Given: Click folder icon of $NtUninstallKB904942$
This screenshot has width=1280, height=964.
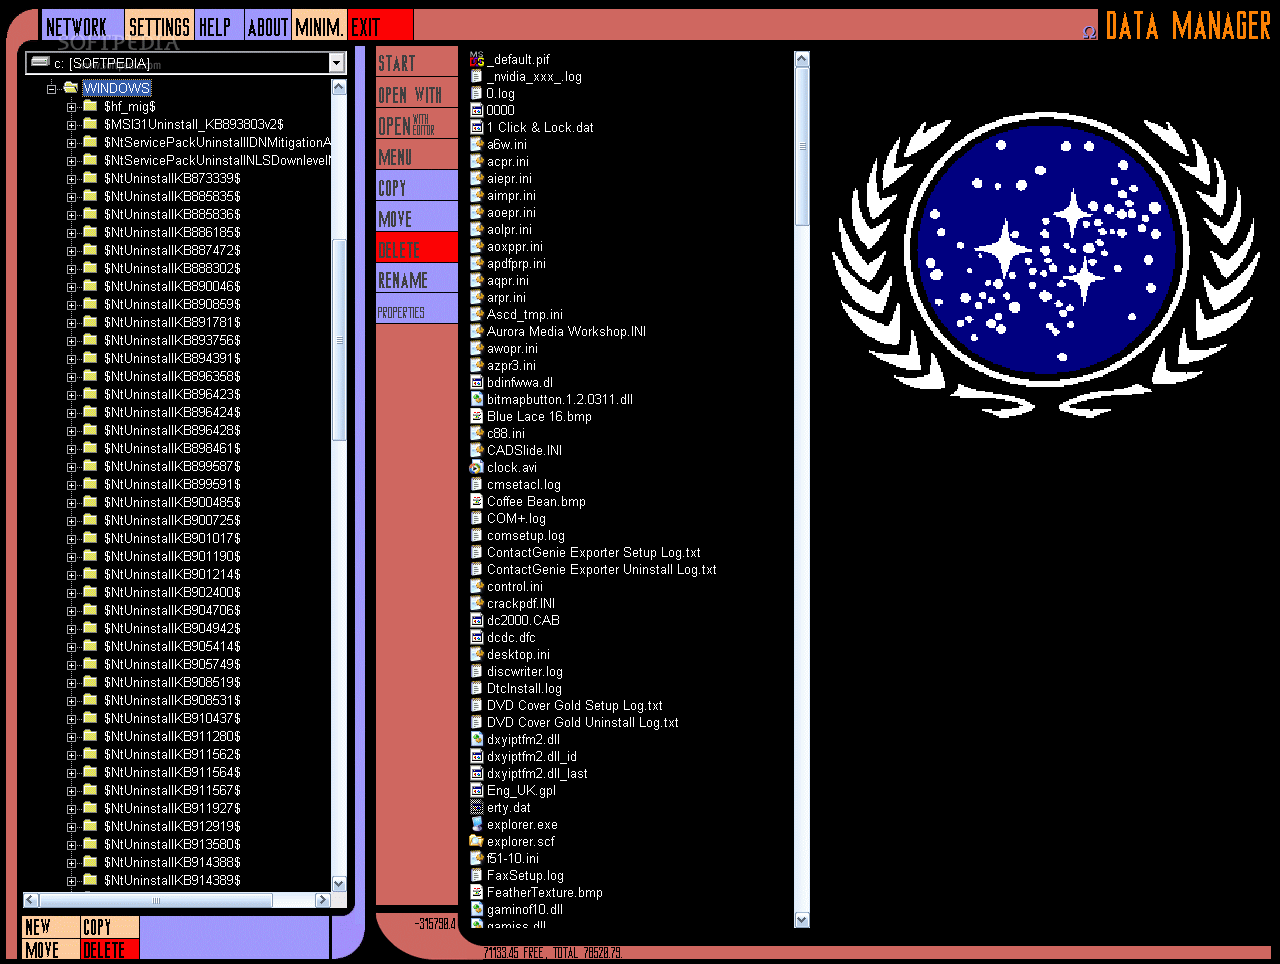Looking at the screenshot, I should 90,628.
